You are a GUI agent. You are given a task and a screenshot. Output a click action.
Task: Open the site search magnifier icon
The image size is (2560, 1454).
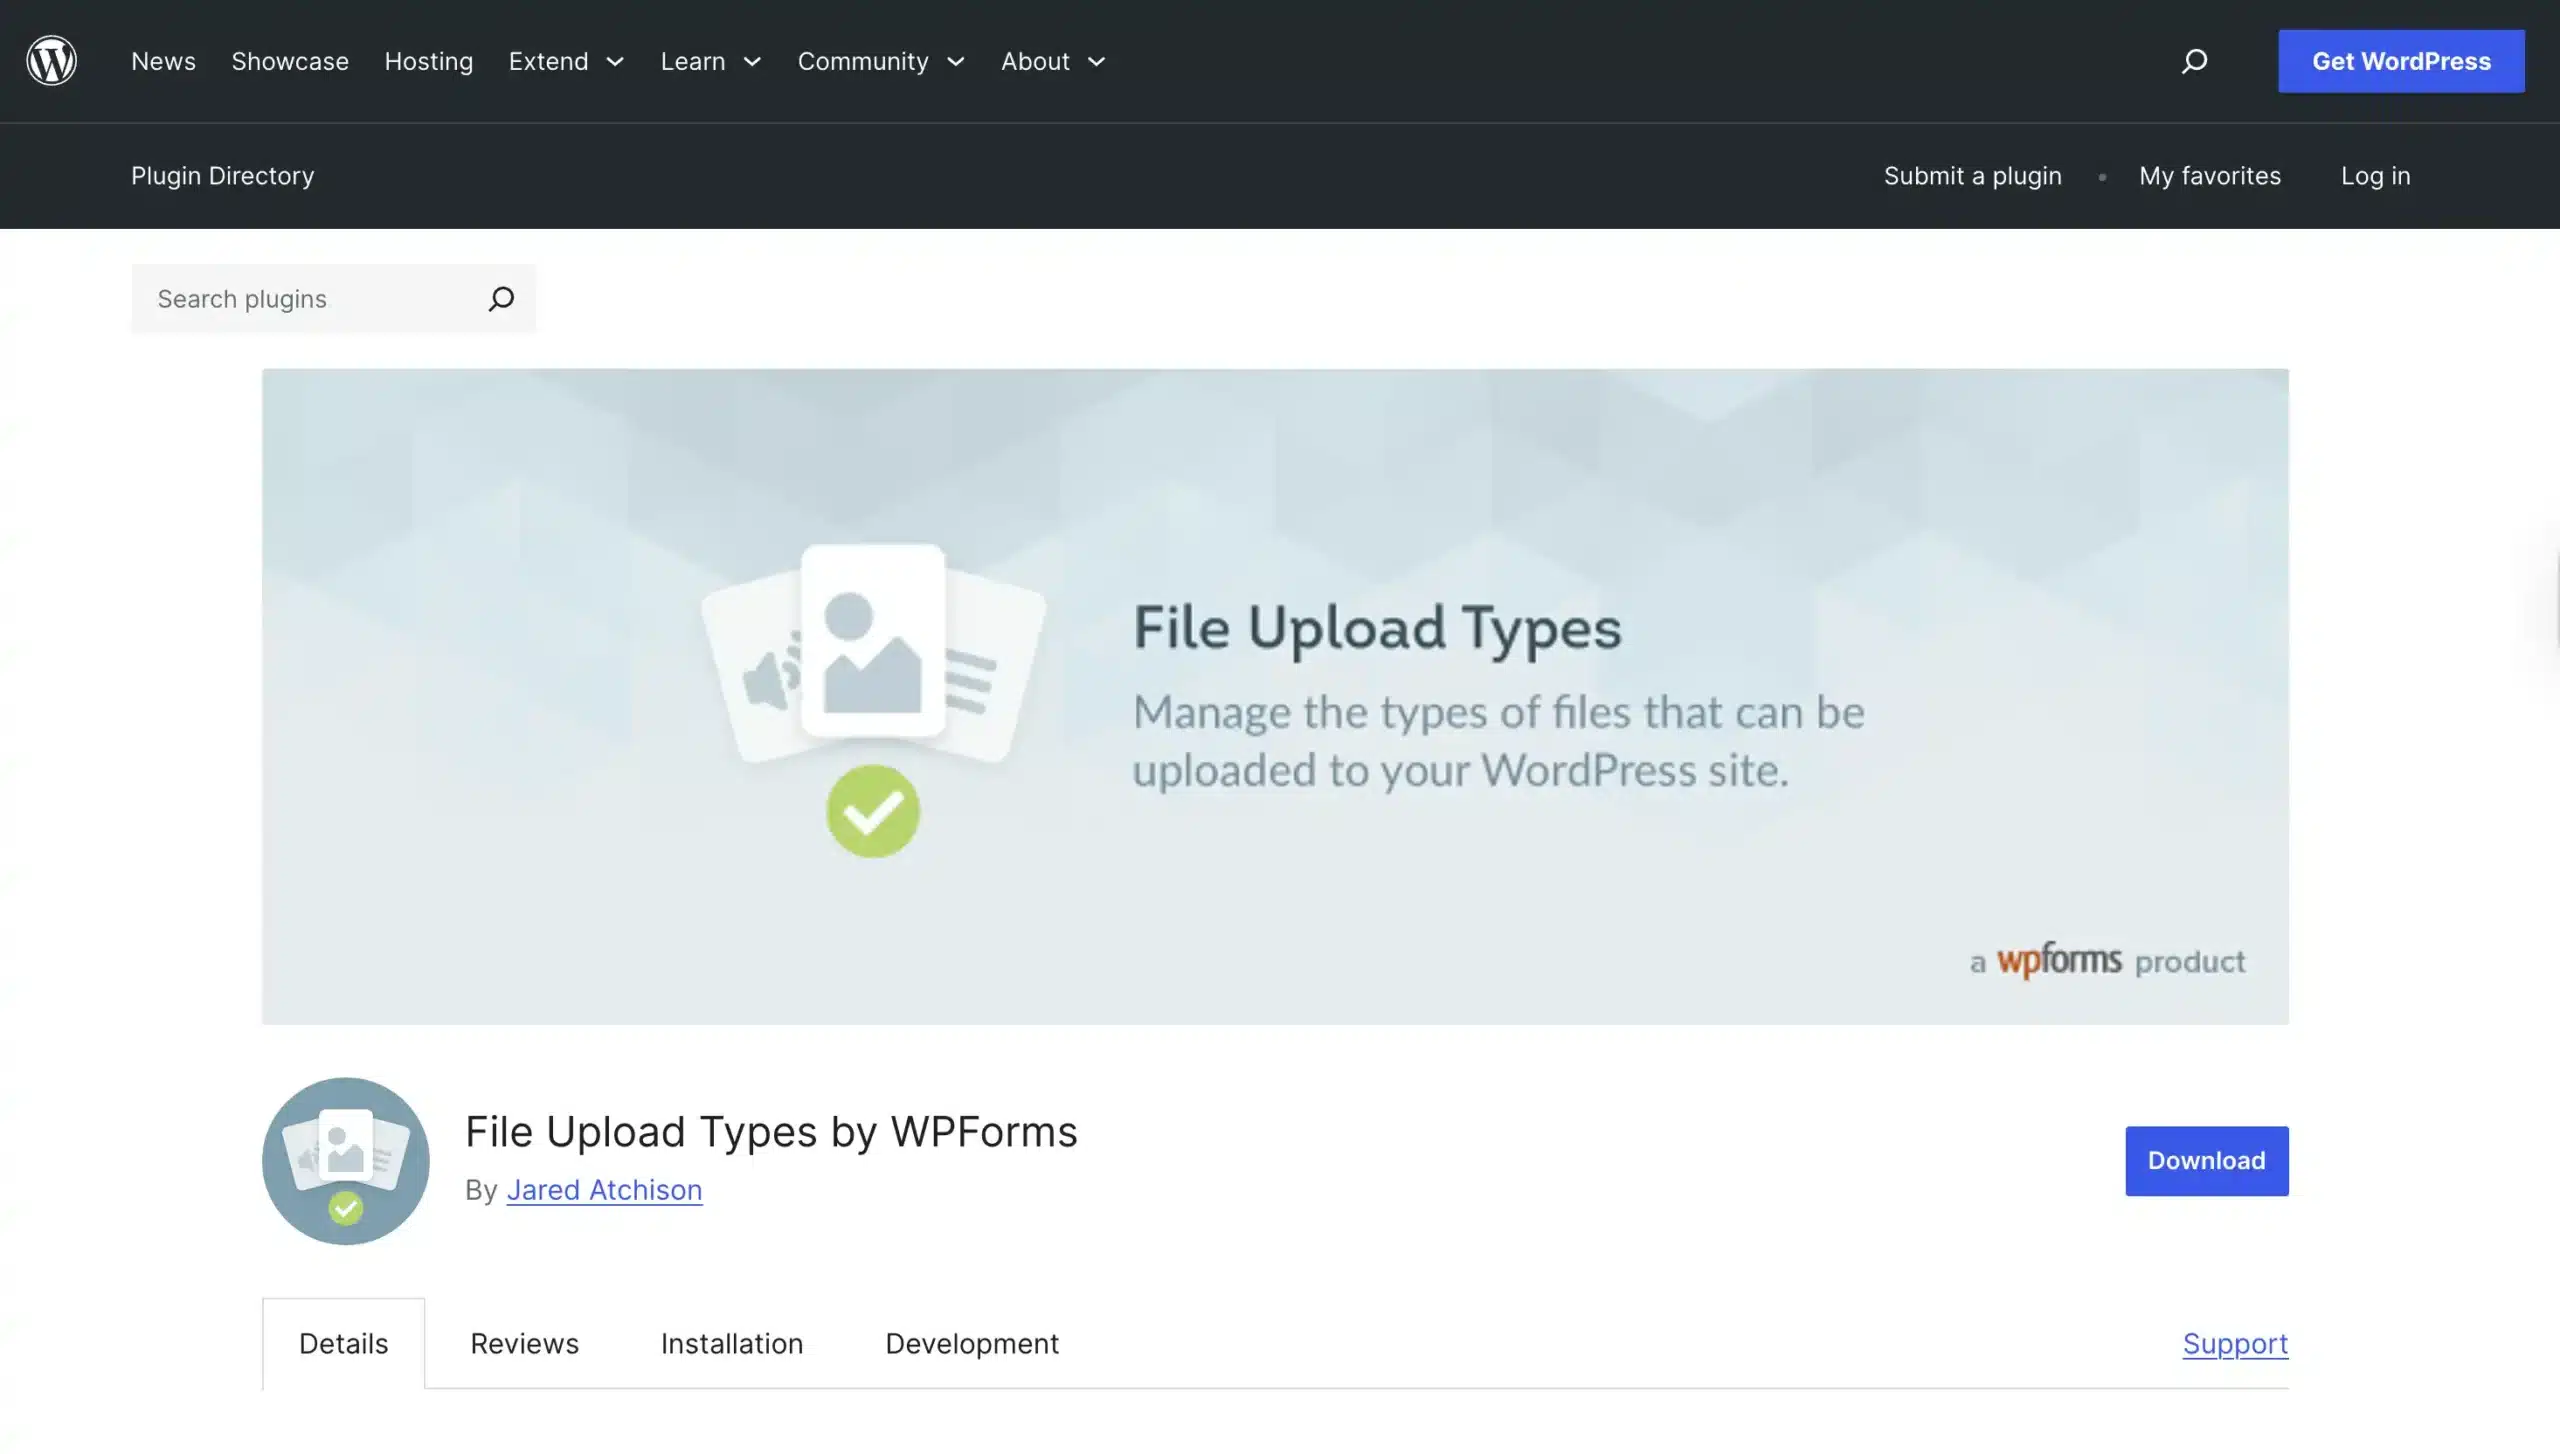[x=2194, y=61]
